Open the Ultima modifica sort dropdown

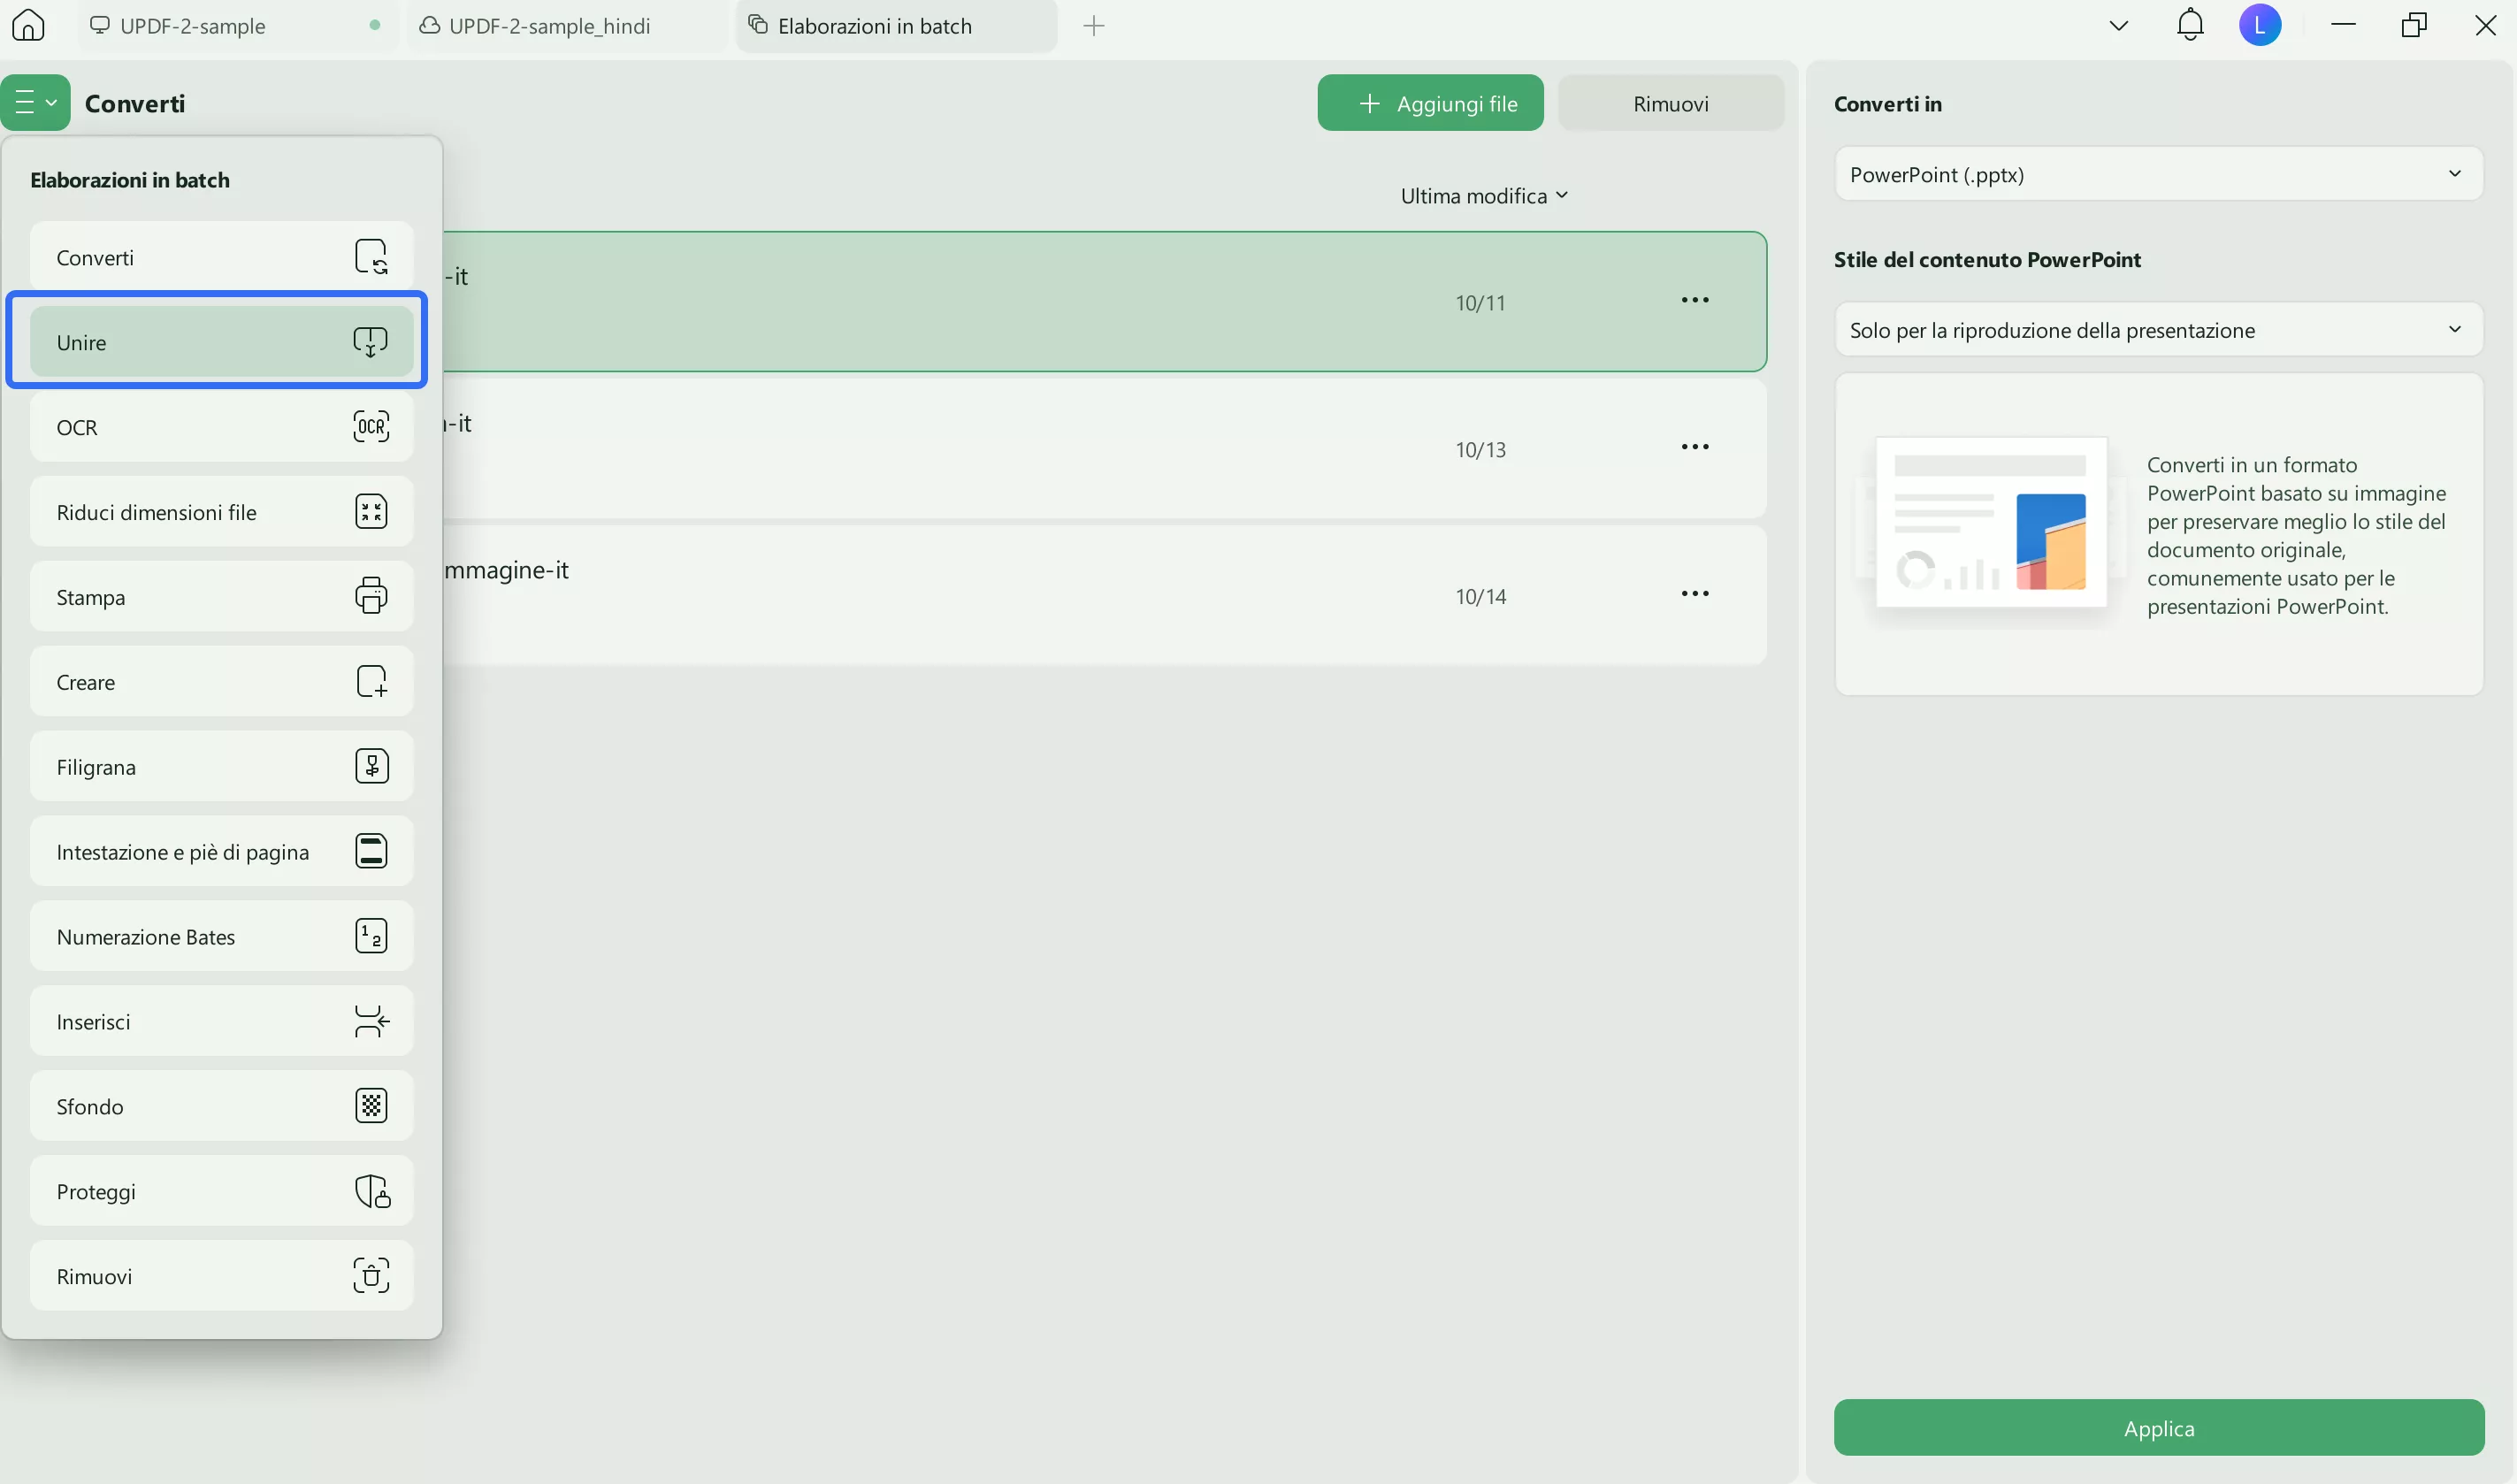1483,196
